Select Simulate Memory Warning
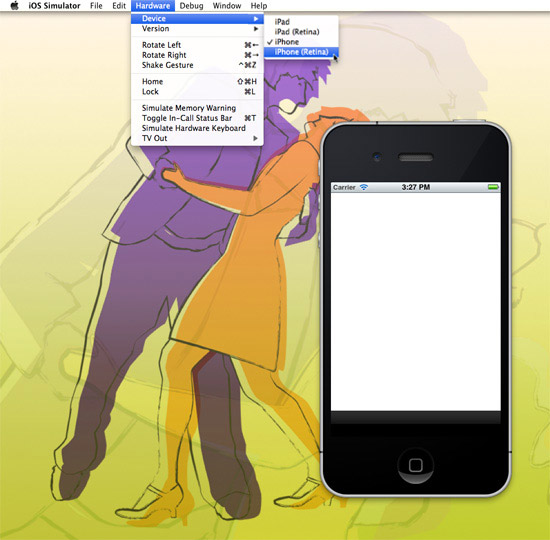Image resolution: width=550 pixels, height=540 pixels. tap(197, 108)
